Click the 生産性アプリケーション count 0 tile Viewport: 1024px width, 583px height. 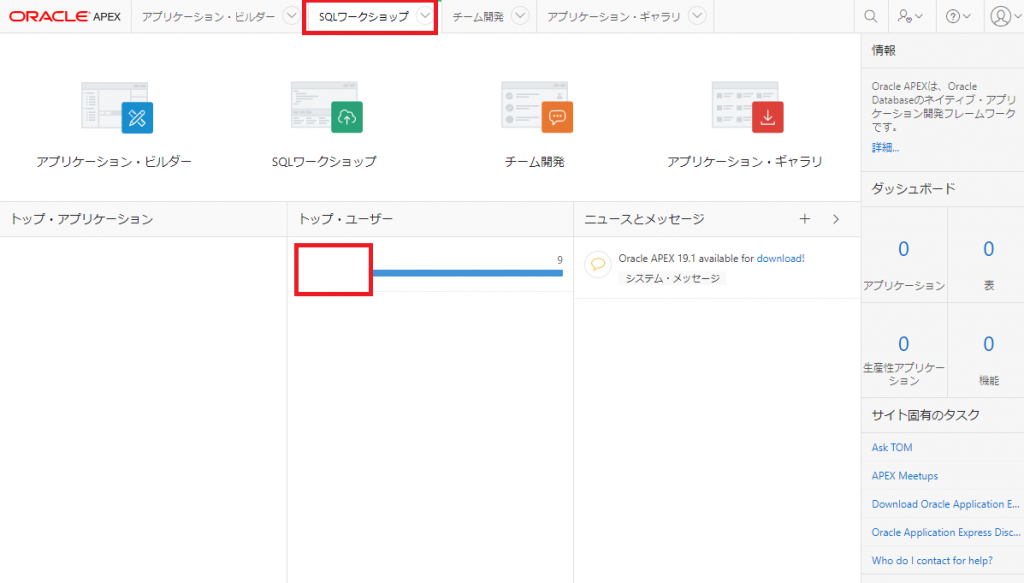coord(903,344)
